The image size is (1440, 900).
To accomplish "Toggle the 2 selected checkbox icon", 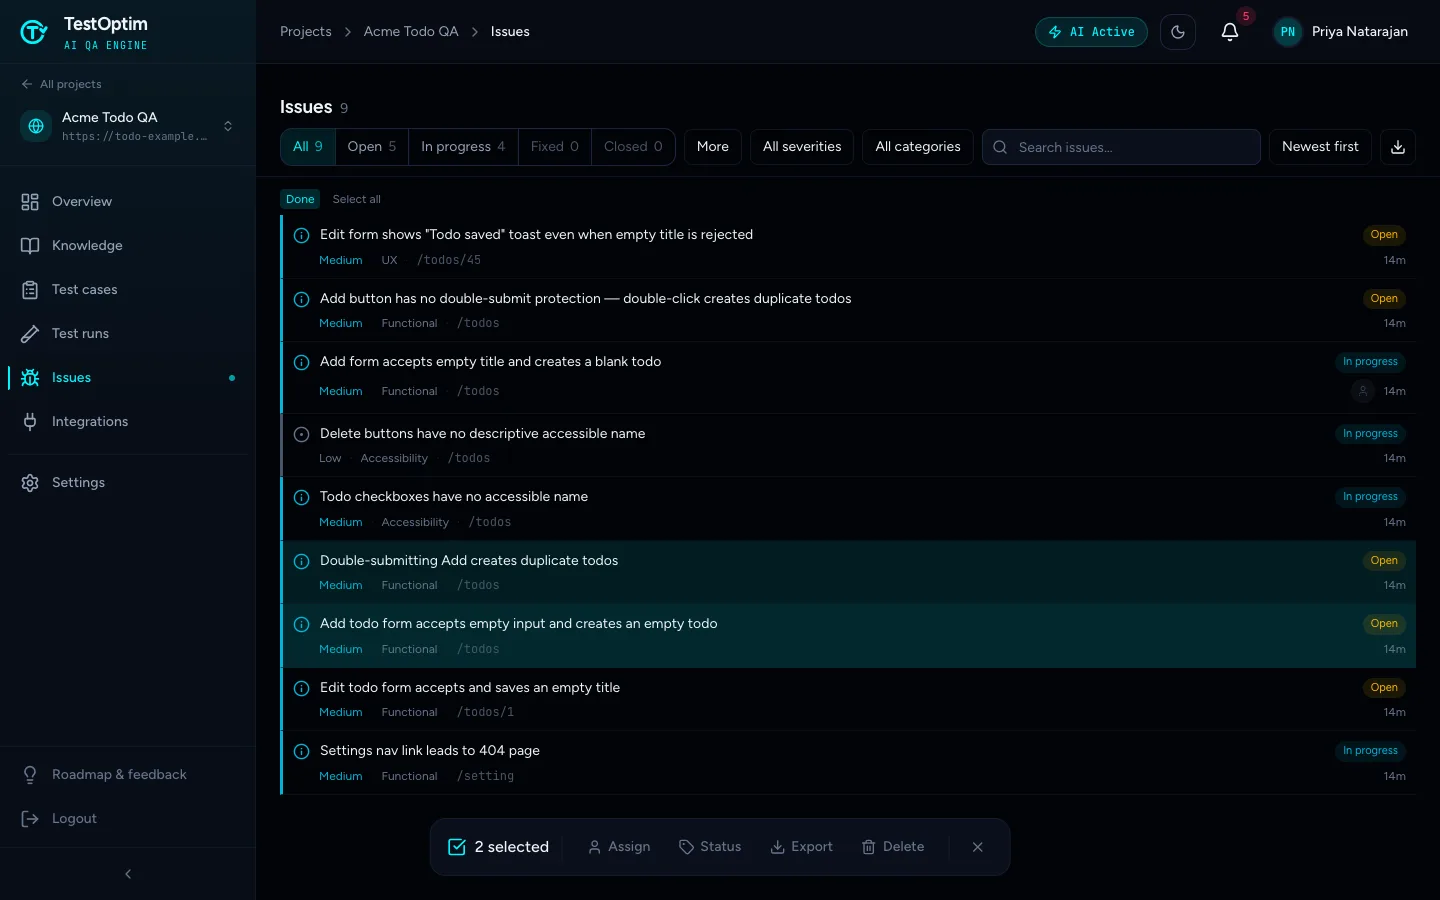I will click(457, 847).
